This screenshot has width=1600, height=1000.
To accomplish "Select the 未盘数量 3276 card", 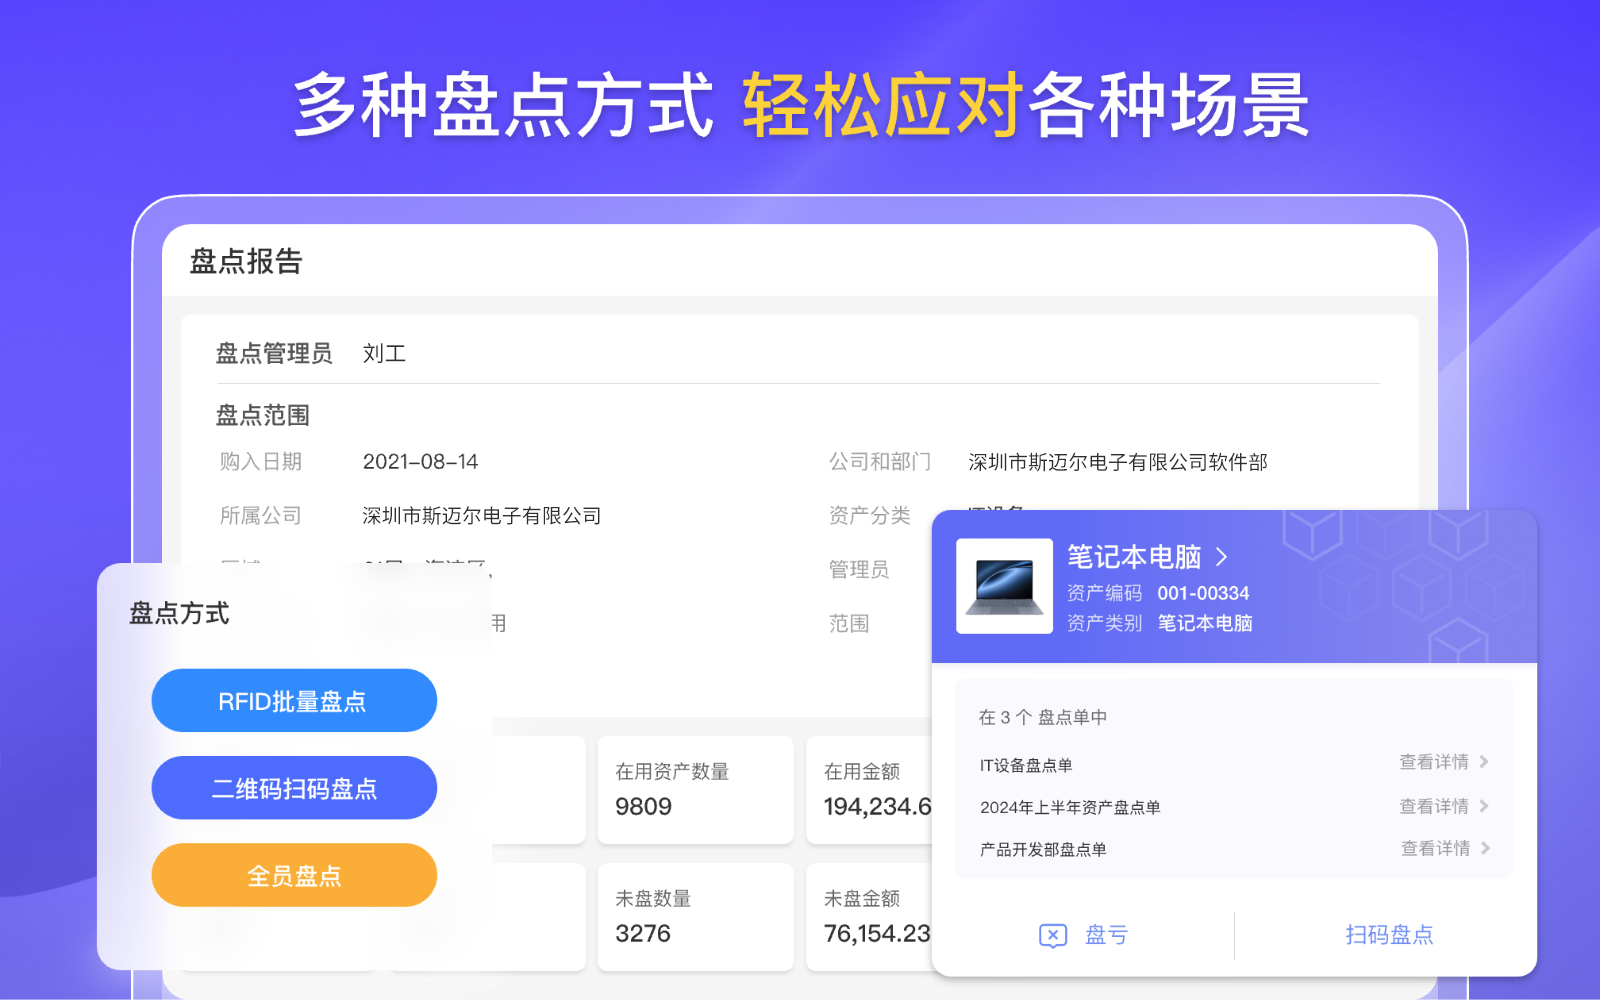I will tap(695, 916).
